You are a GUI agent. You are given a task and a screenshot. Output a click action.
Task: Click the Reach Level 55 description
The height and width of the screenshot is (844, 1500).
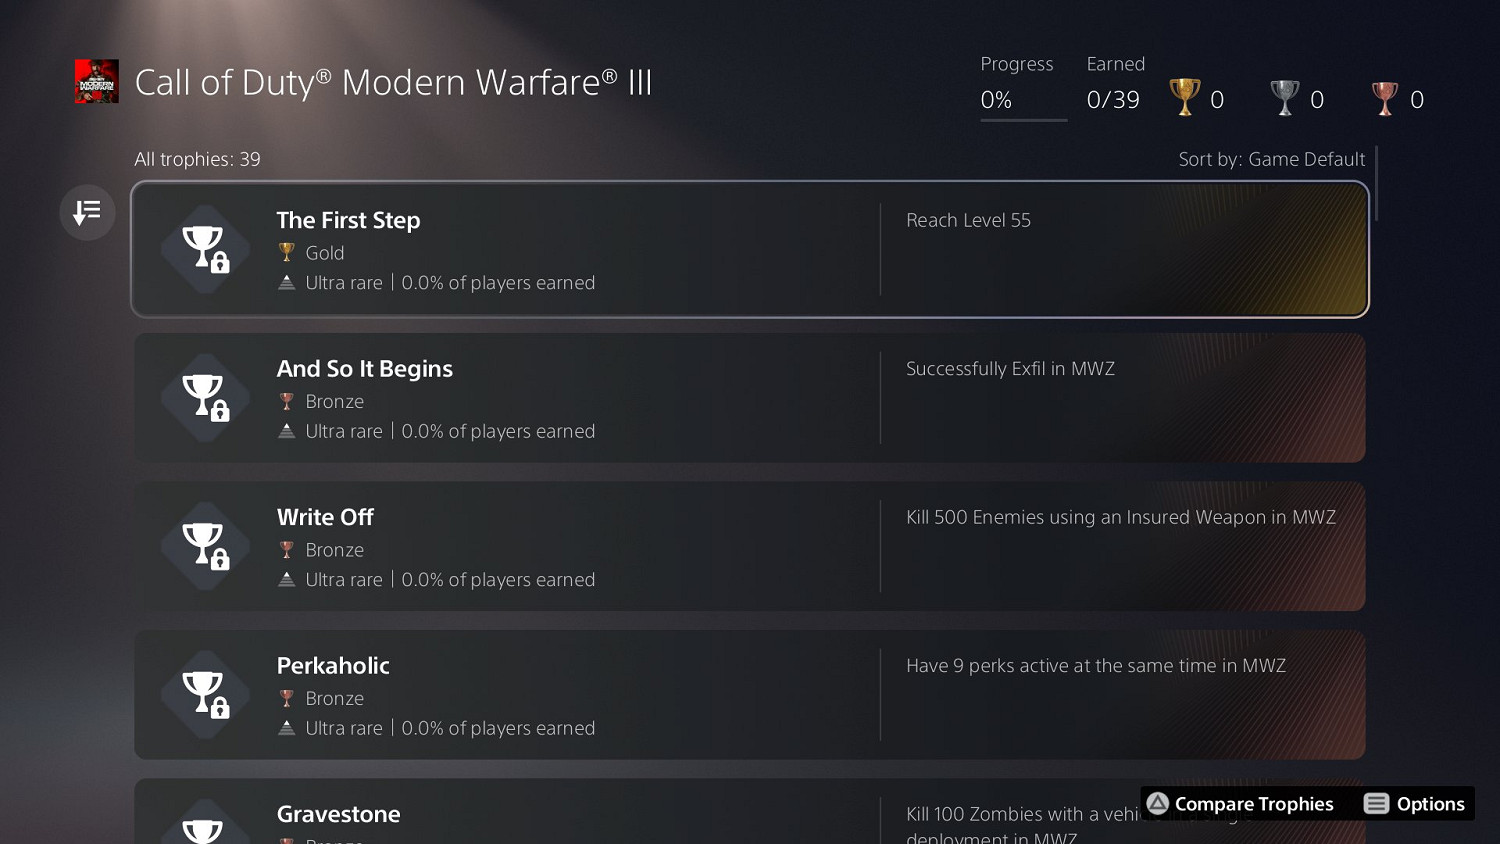(968, 220)
